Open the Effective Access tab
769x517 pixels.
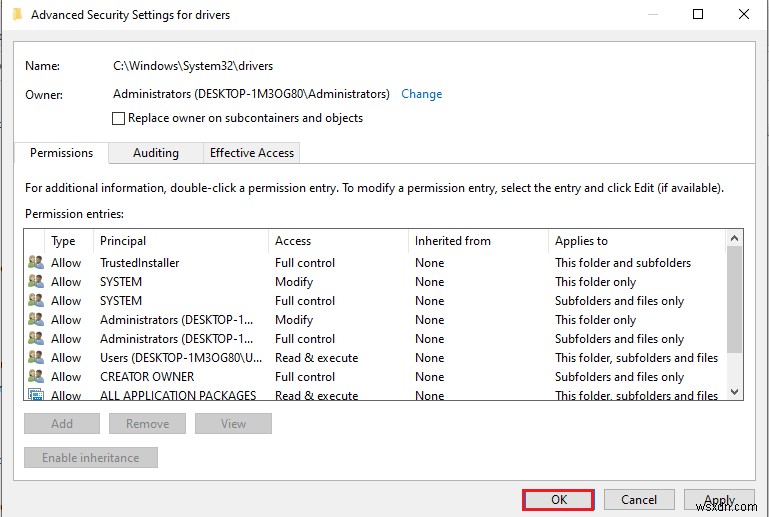252,153
